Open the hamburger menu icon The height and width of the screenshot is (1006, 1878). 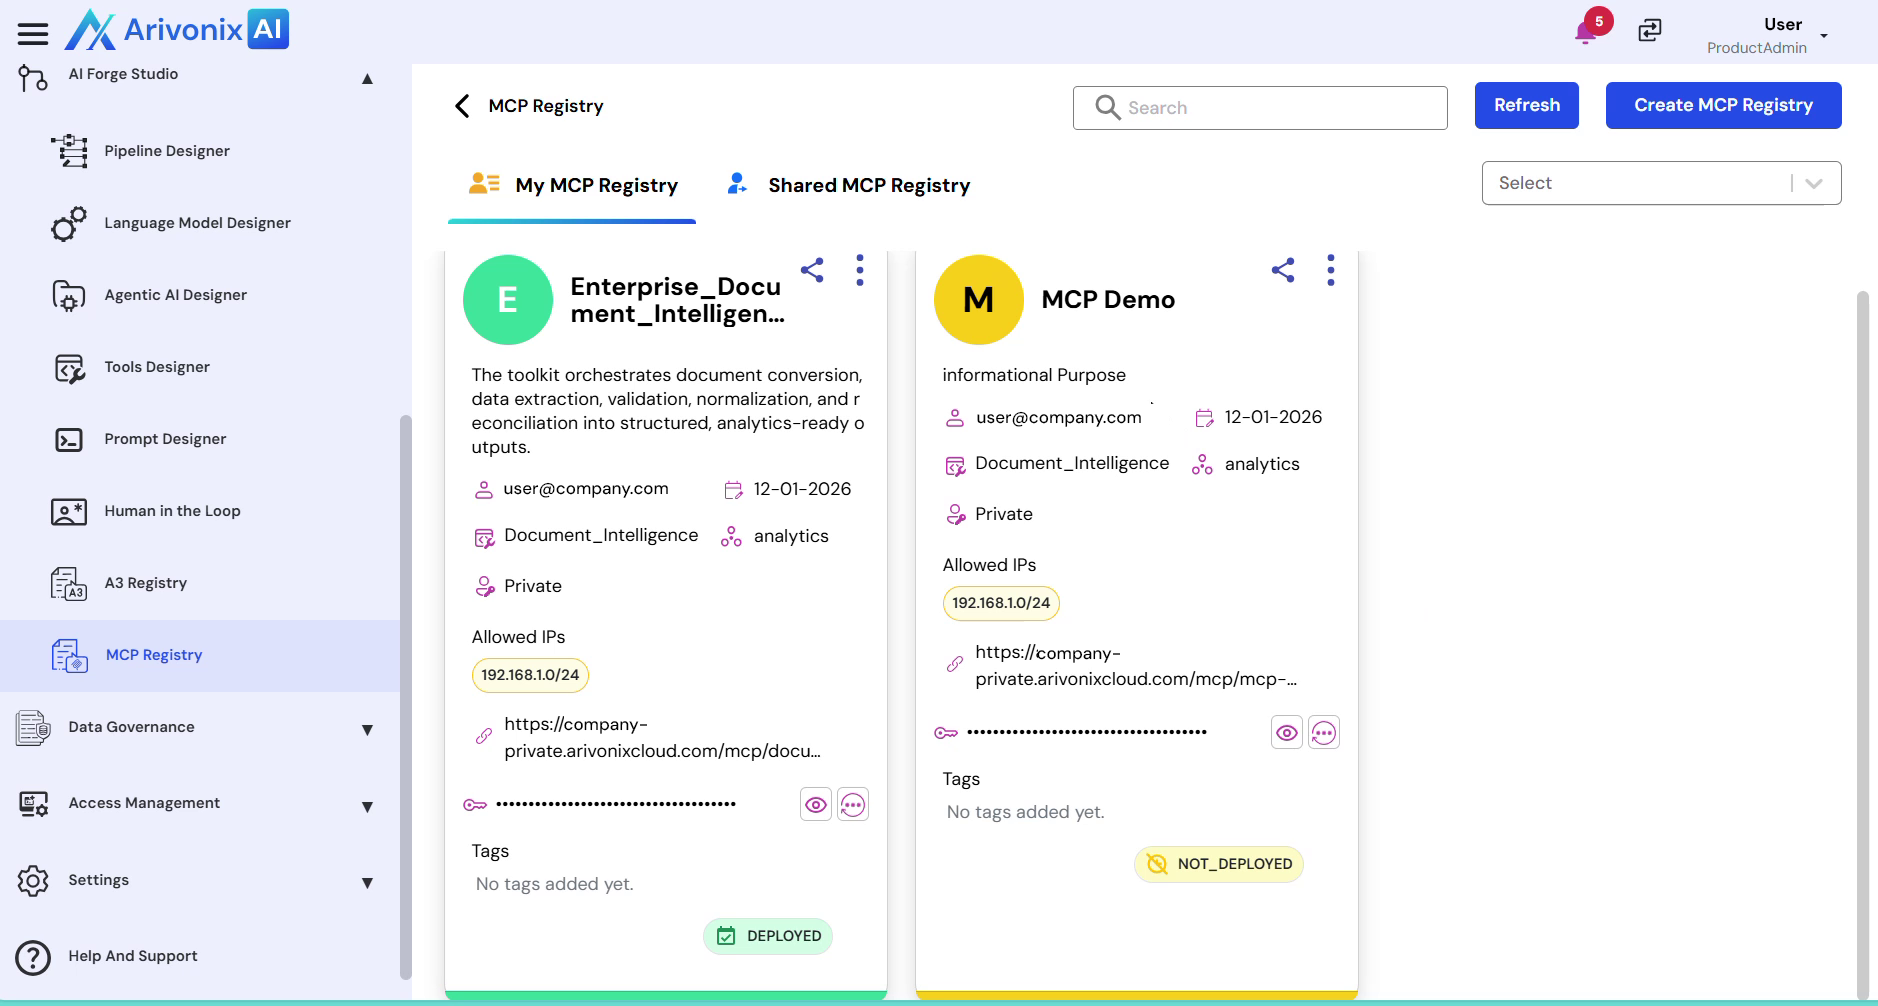33,34
